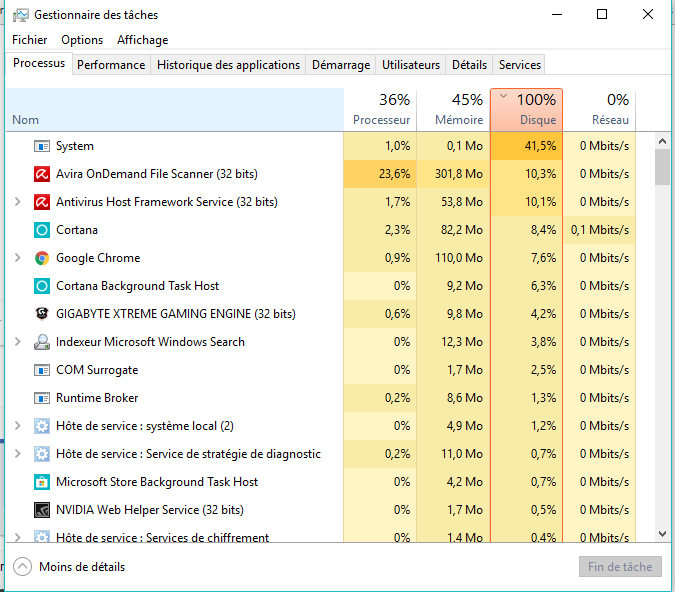Viewport: 675px width, 592px height.
Task: Click the Cortana process icon
Action: [x=42, y=230]
